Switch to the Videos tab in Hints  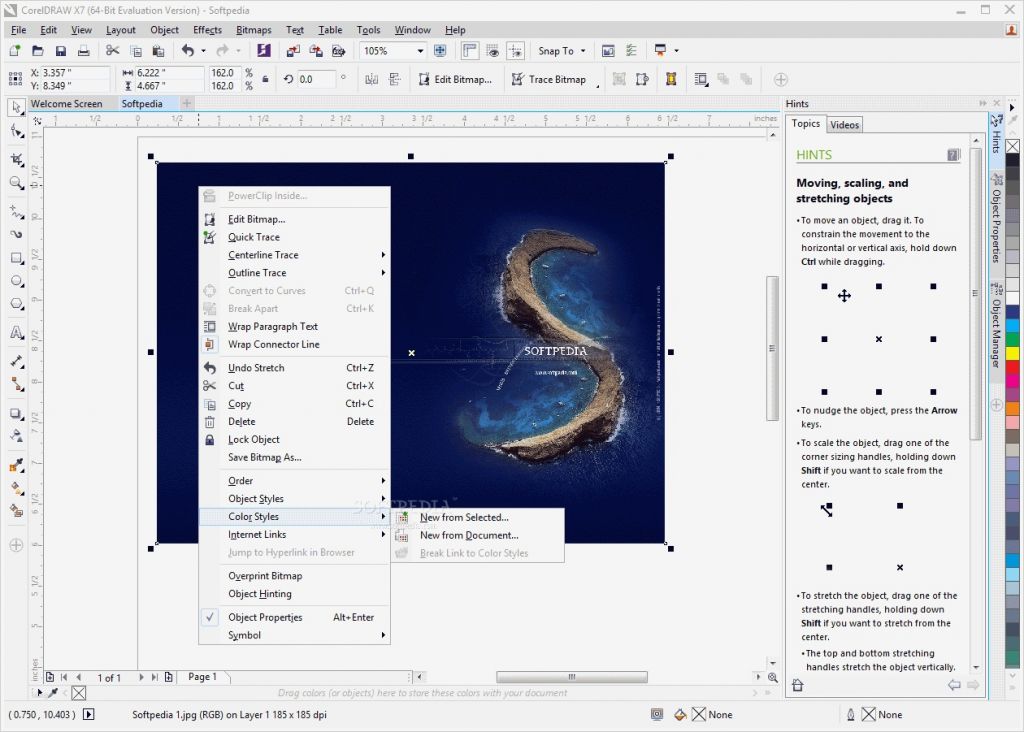[844, 125]
